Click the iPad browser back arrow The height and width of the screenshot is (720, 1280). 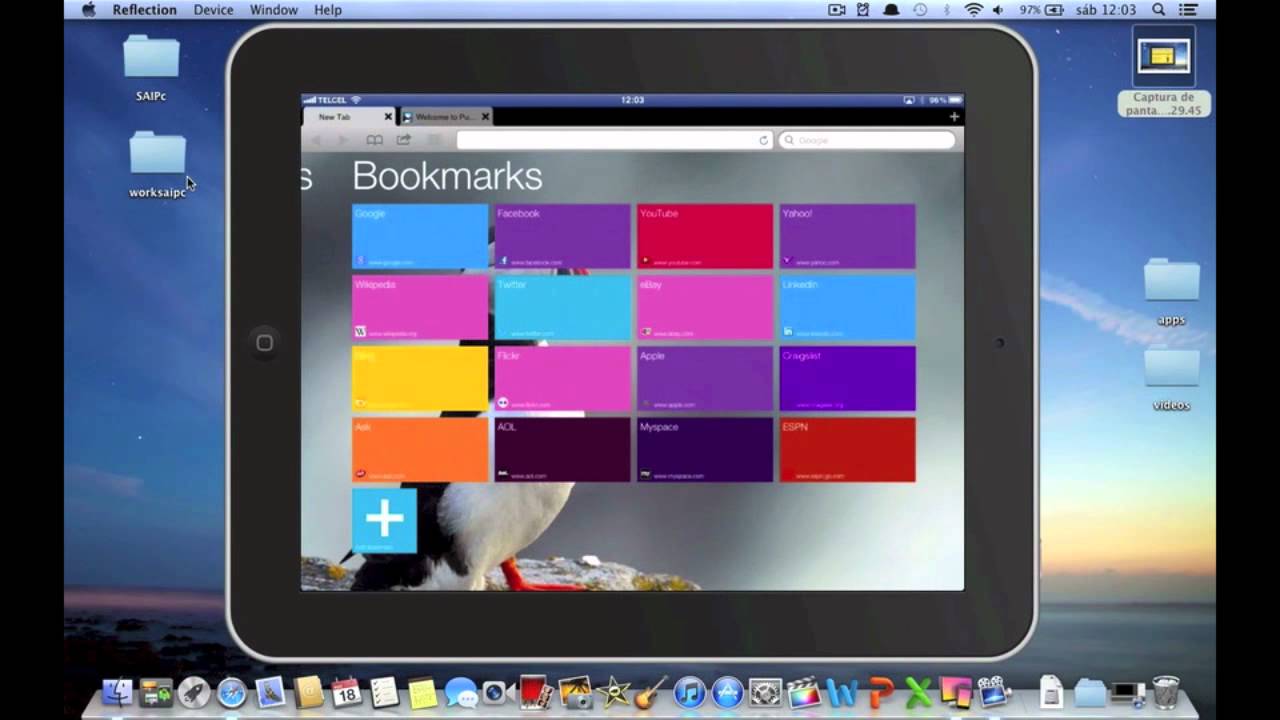pos(316,141)
